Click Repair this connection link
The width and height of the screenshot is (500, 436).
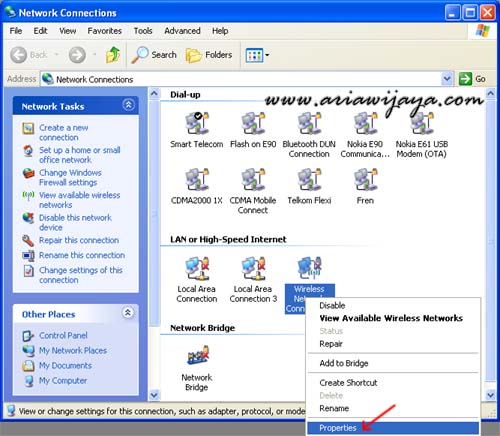tap(79, 240)
